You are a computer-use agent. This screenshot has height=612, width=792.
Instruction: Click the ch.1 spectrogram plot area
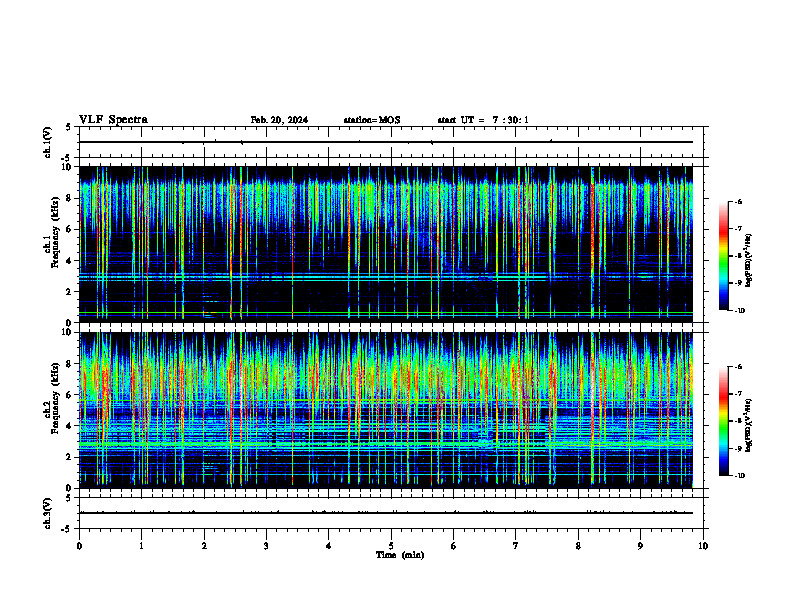click(x=391, y=244)
